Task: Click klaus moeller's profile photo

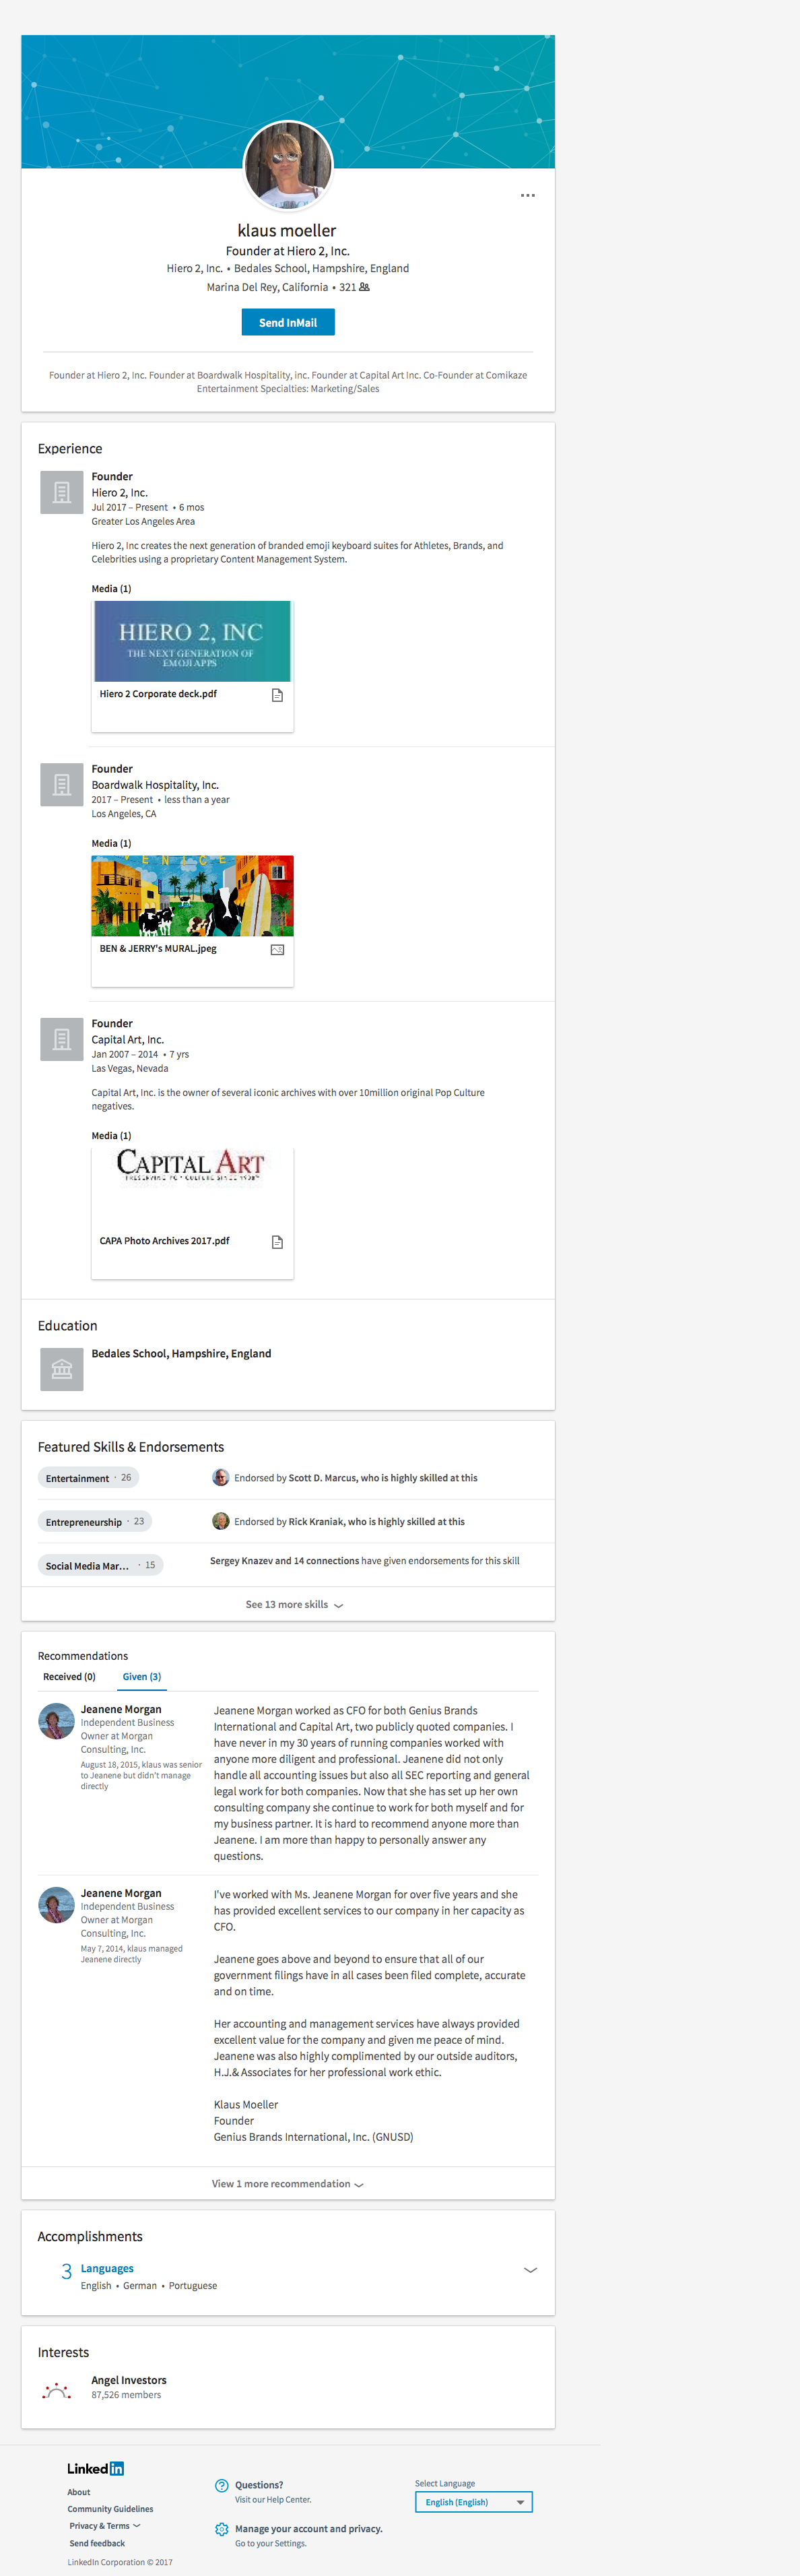Action: (x=288, y=166)
